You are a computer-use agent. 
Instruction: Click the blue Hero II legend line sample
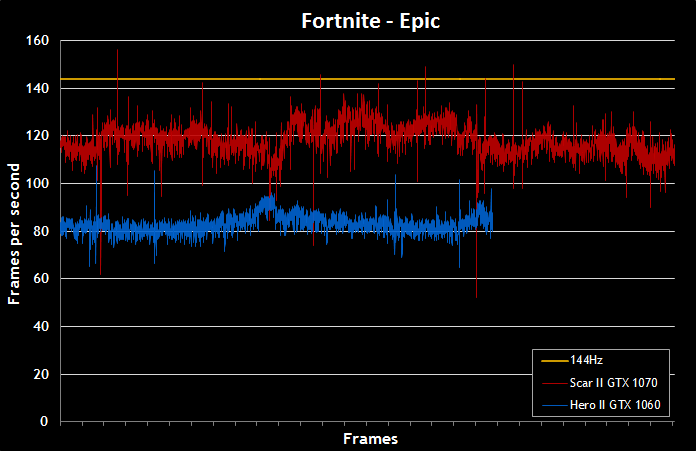coord(555,405)
